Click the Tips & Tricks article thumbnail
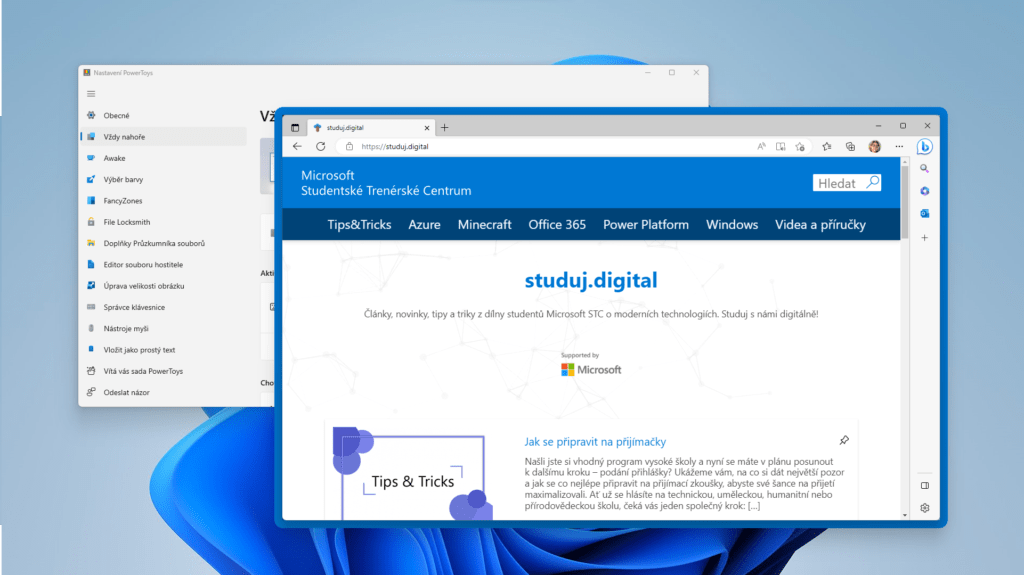Image resolution: width=1024 pixels, height=575 pixels. point(412,477)
